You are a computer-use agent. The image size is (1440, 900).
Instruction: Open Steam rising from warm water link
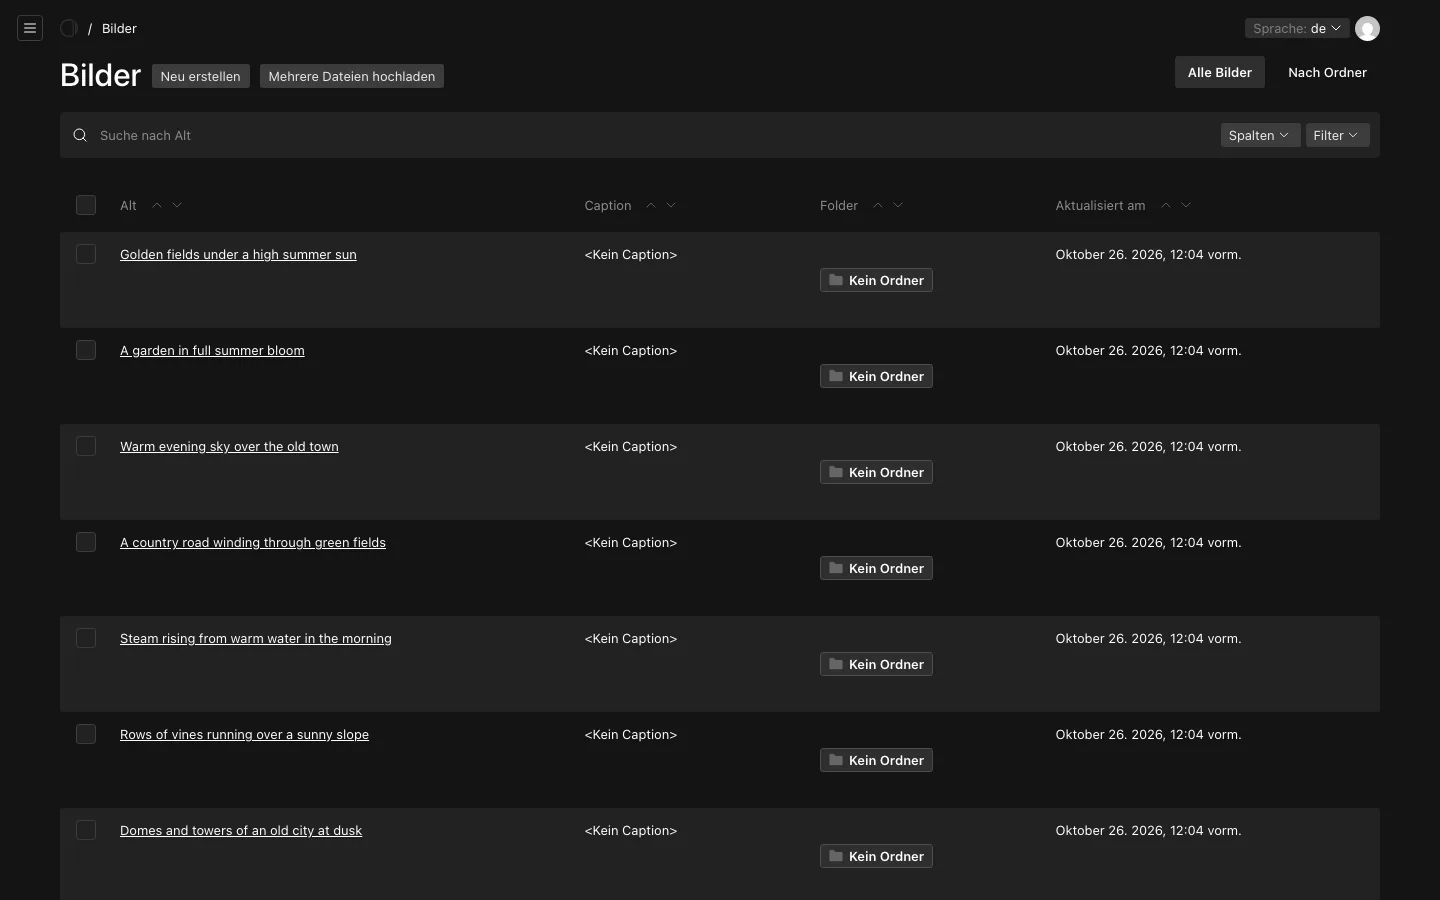point(256,639)
